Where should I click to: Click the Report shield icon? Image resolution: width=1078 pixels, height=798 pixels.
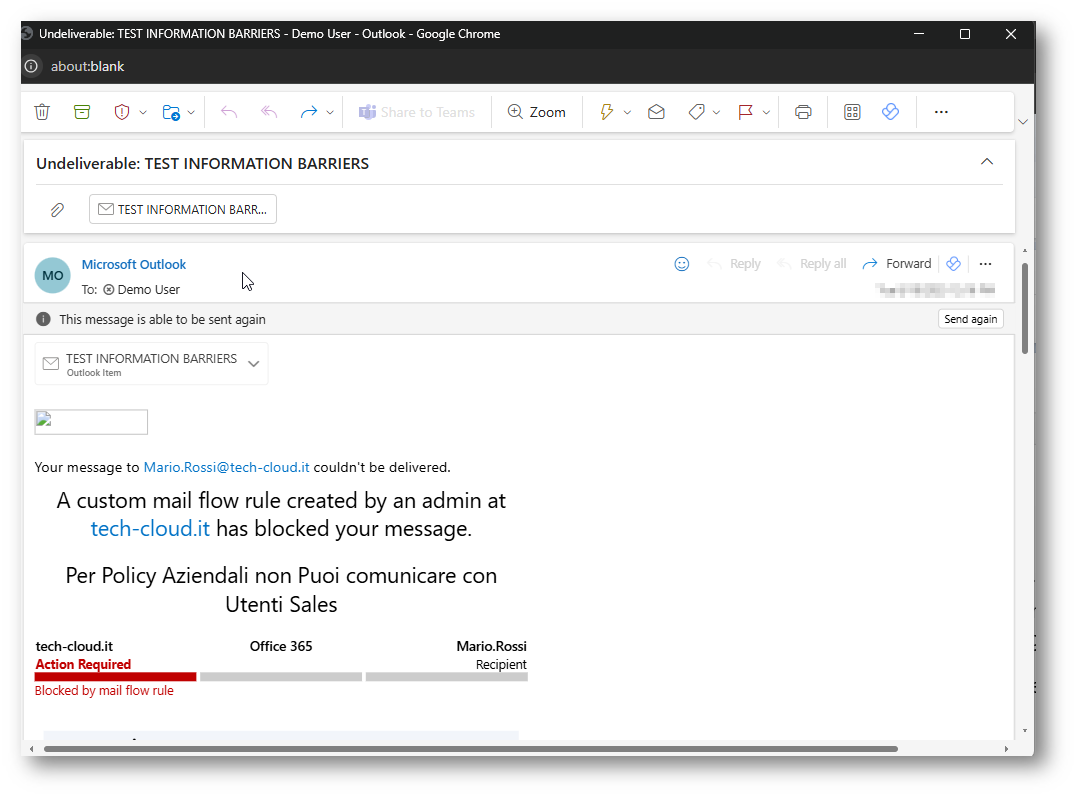click(x=122, y=112)
